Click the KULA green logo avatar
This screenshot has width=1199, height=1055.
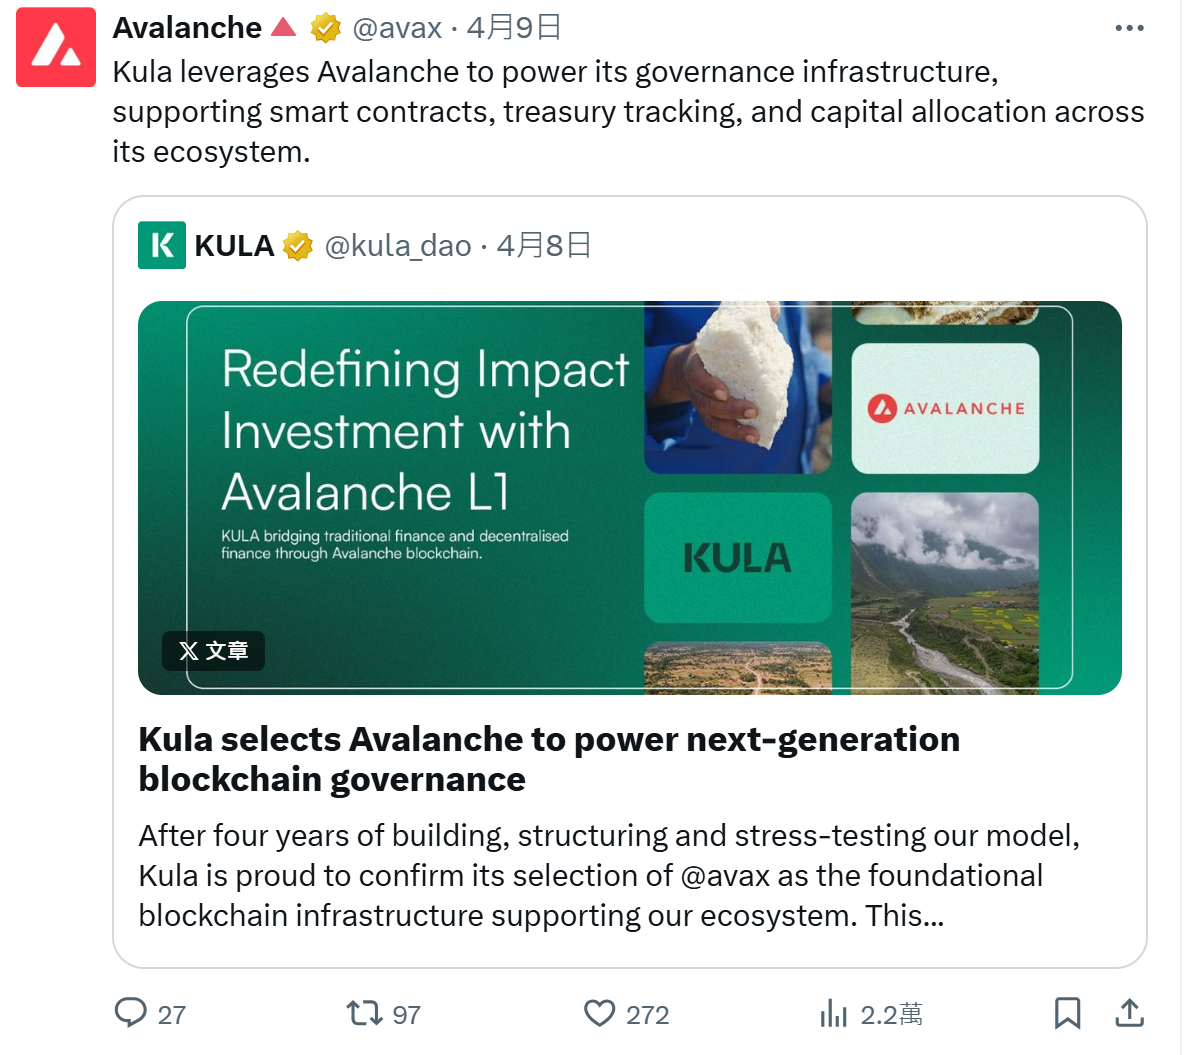161,245
